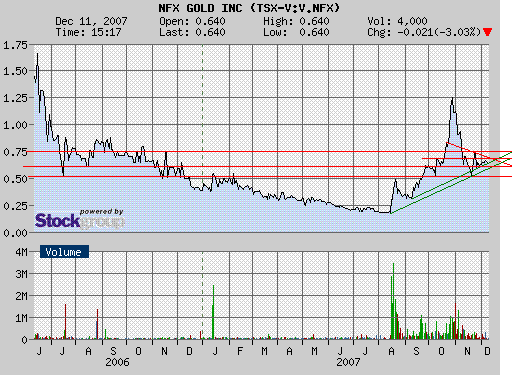Viewport: 512px width, 384px height.
Task: Click the blue Volume label box
Action: [64, 252]
